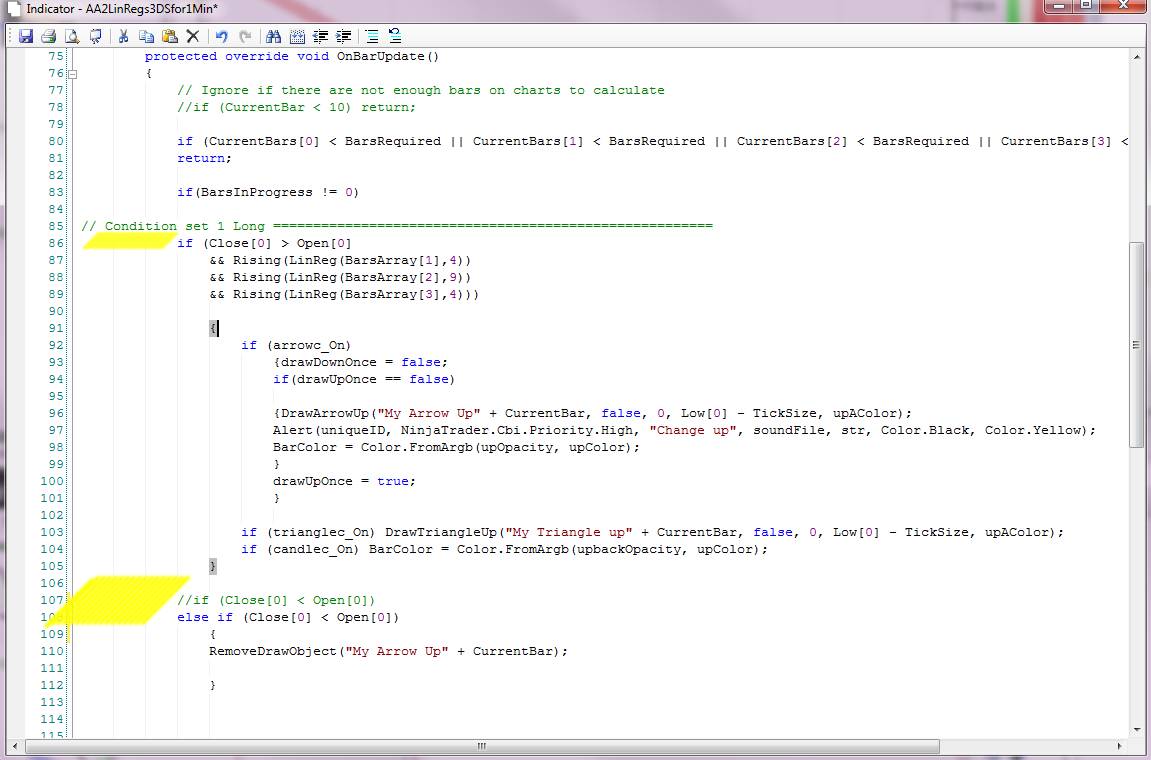Click 'if (arrowc_On)' on line 92
The height and width of the screenshot is (760, 1151).
click(x=296, y=345)
